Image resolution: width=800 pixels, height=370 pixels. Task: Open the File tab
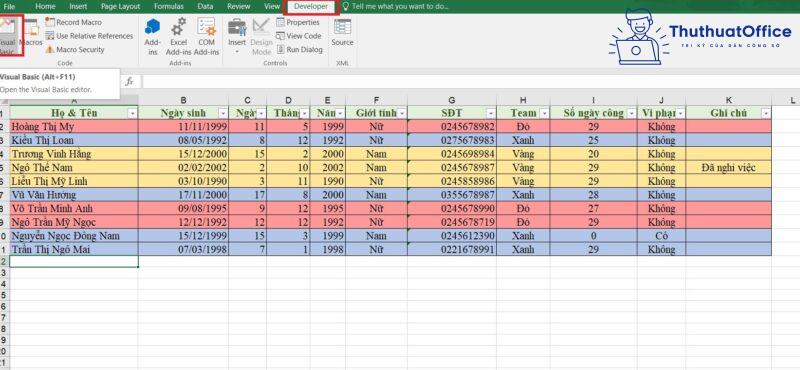(10, 6)
